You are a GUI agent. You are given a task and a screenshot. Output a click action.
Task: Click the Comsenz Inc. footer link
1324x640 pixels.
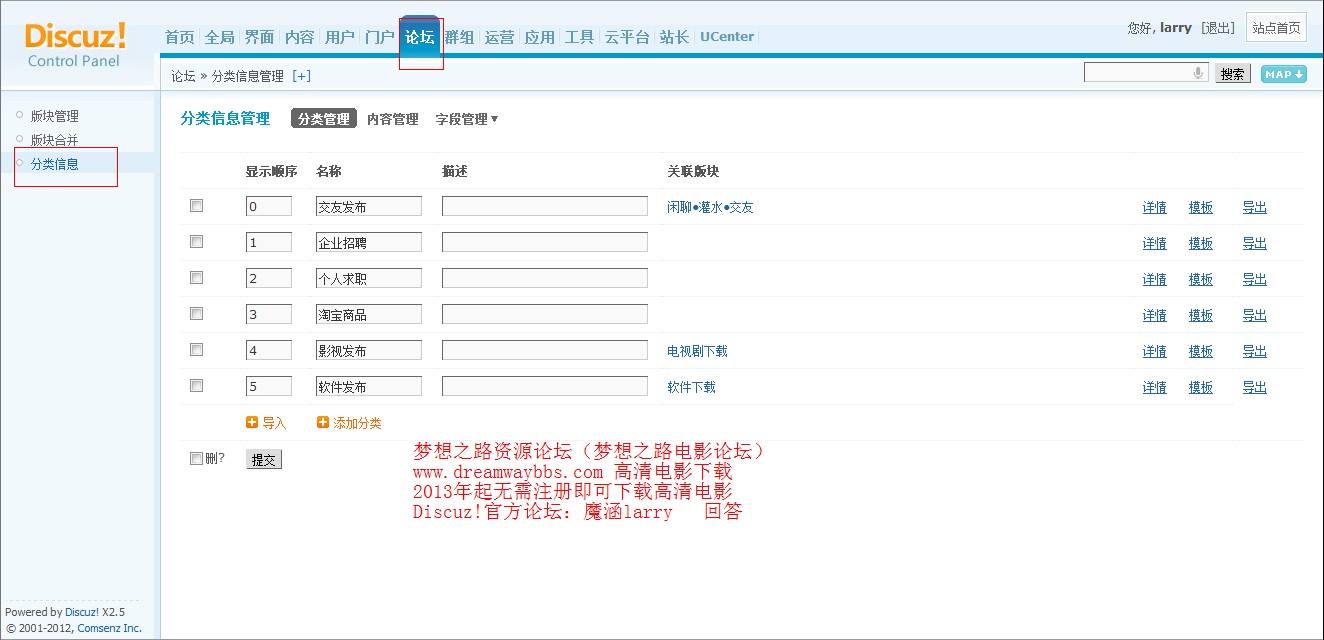coord(109,628)
